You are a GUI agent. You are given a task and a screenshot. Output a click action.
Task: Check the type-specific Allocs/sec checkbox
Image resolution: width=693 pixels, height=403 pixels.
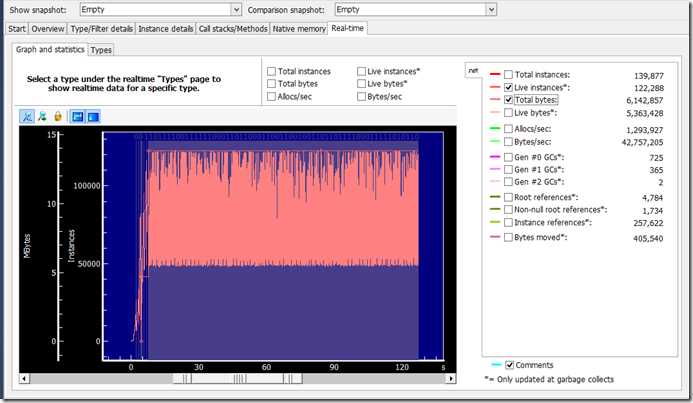(x=271, y=96)
